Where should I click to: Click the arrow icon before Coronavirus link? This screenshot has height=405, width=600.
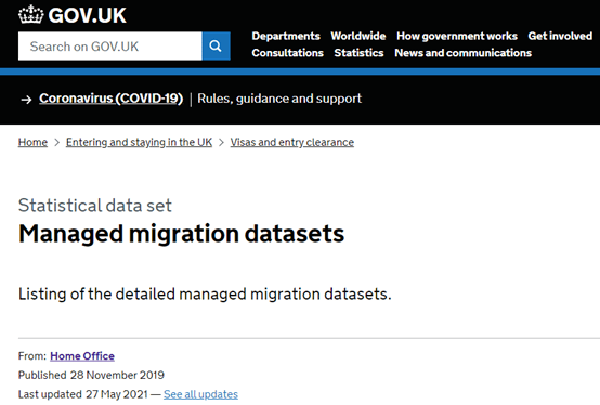pyautogui.click(x=25, y=99)
